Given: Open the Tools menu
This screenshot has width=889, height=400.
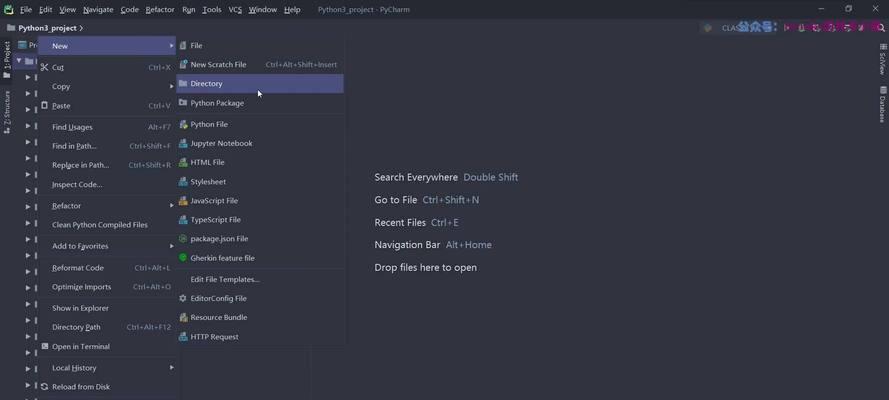Looking at the screenshot, I should [212, 10].
